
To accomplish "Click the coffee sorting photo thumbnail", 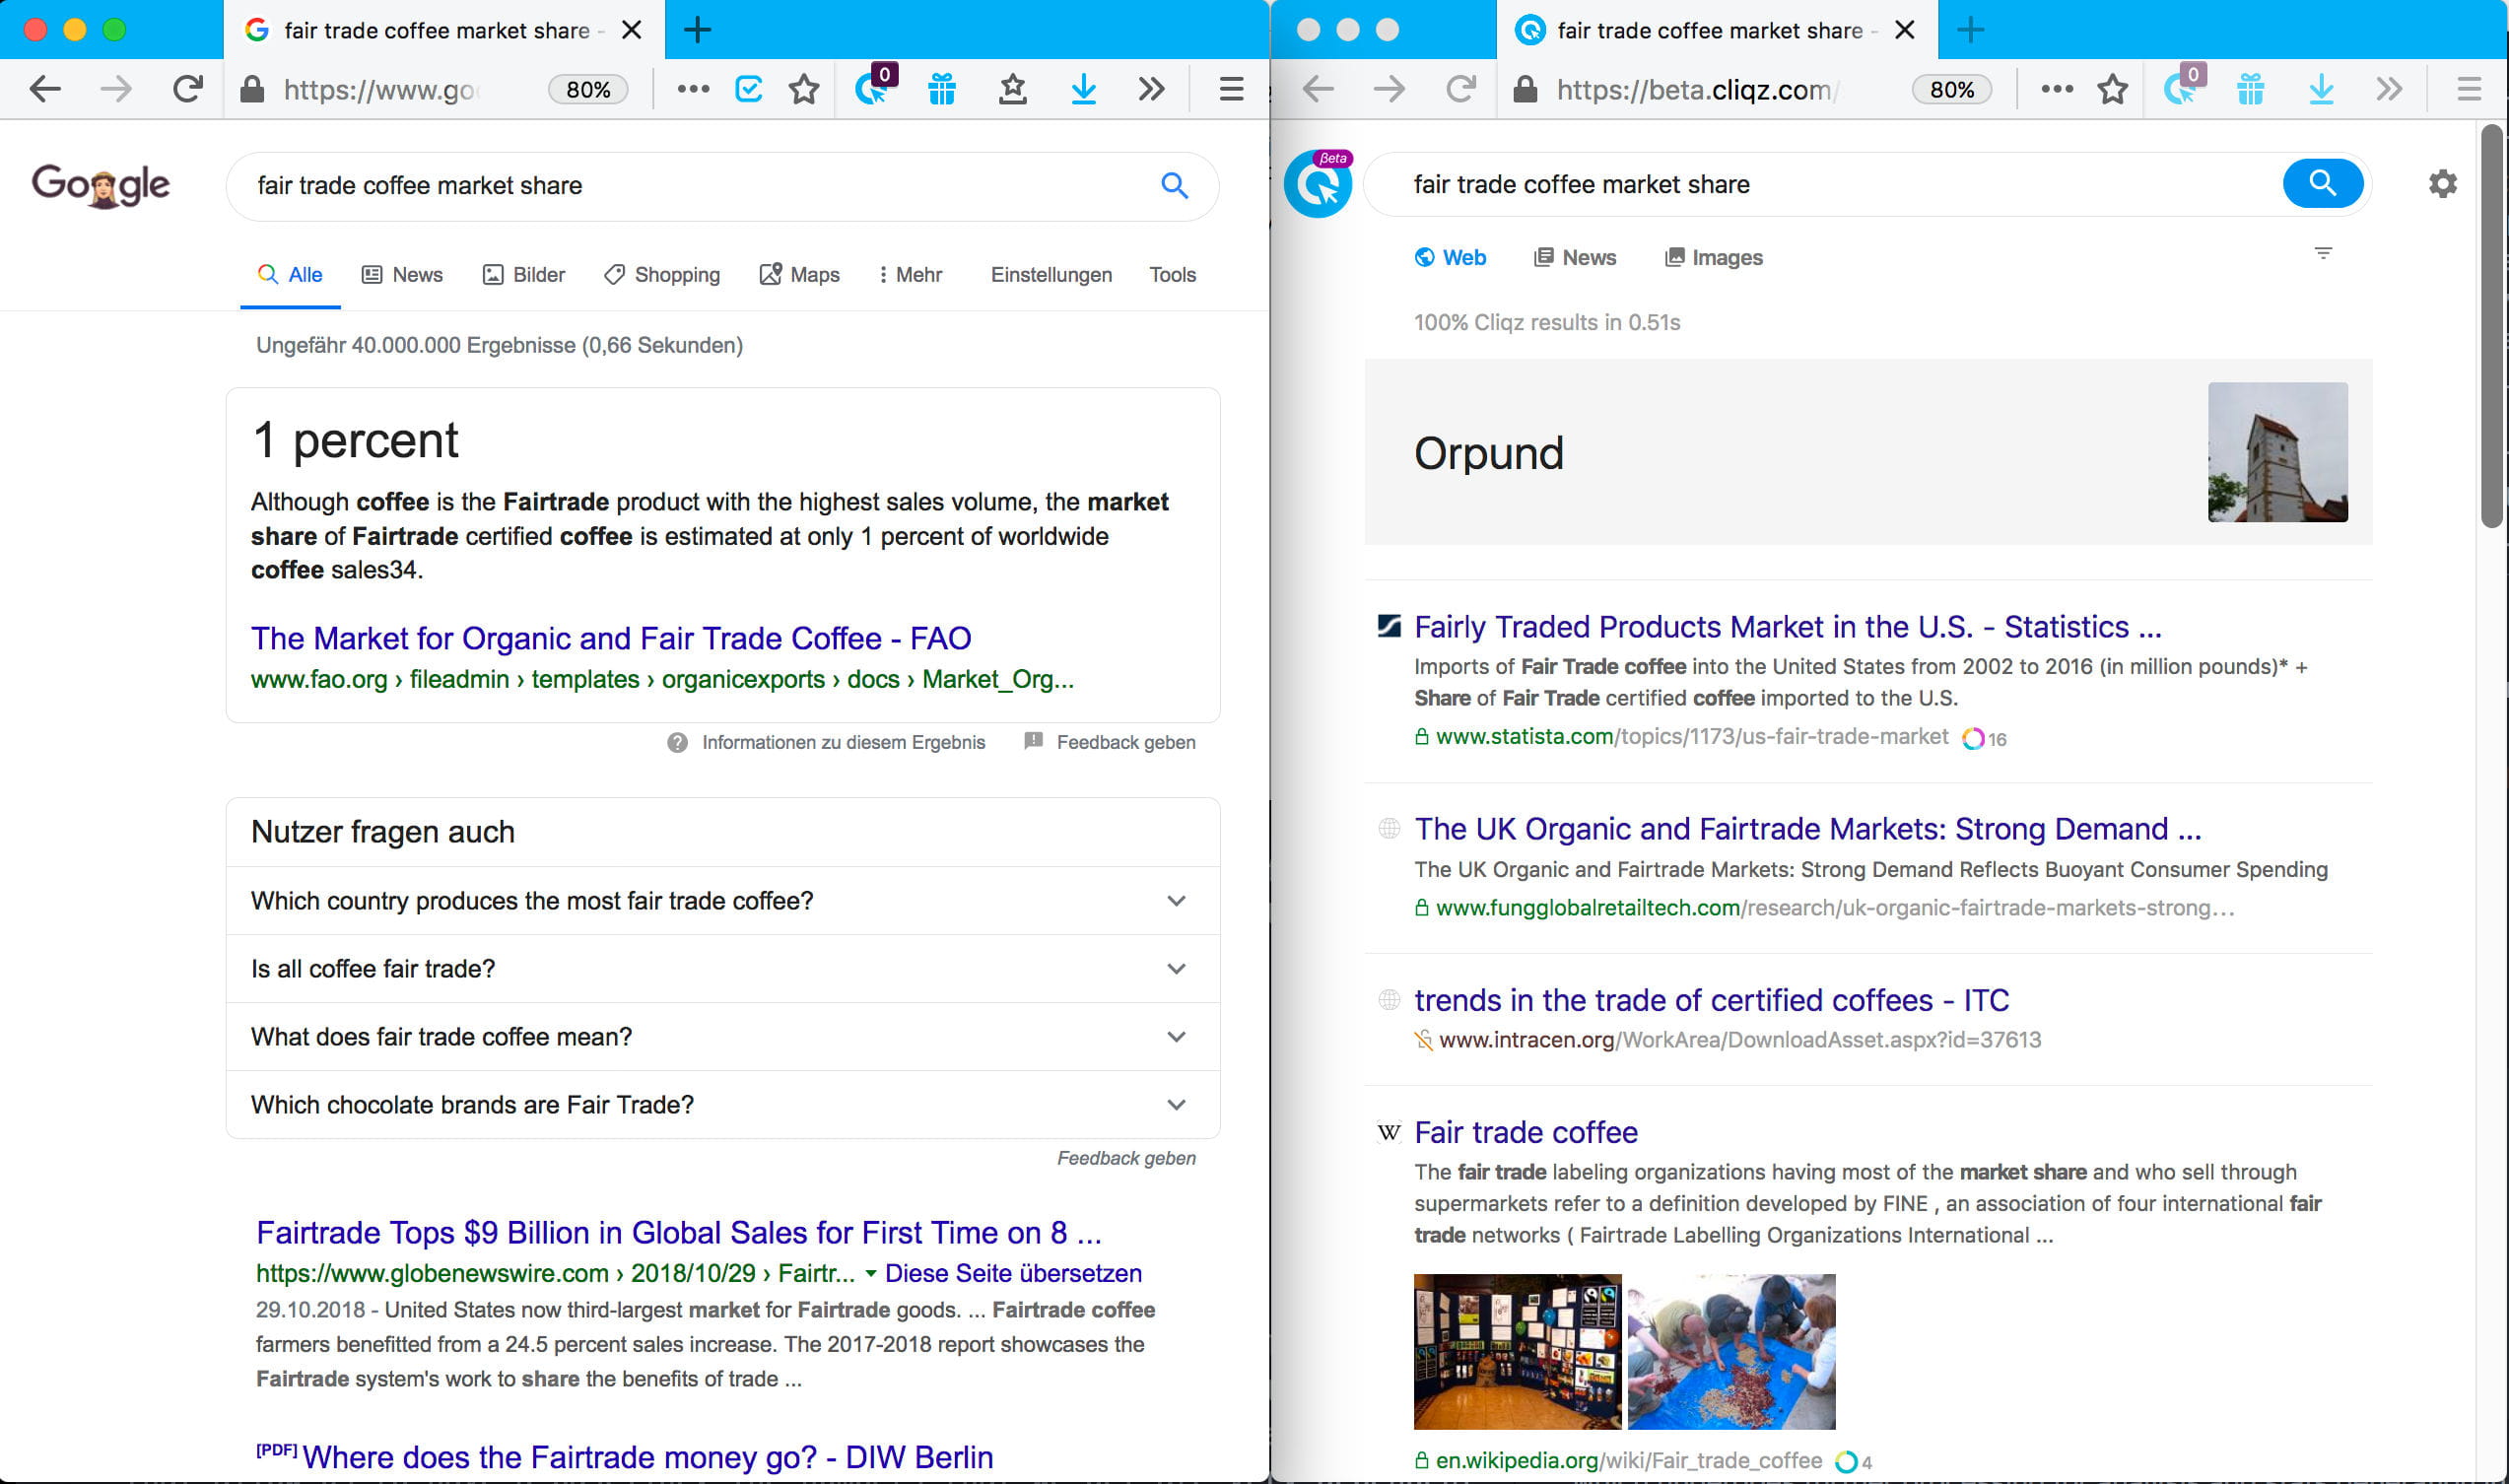I will click(x=1731, y=1351).
